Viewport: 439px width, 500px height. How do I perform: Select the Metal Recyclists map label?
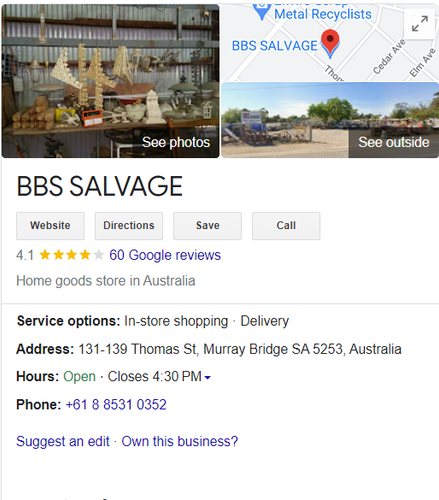point(322,14)
